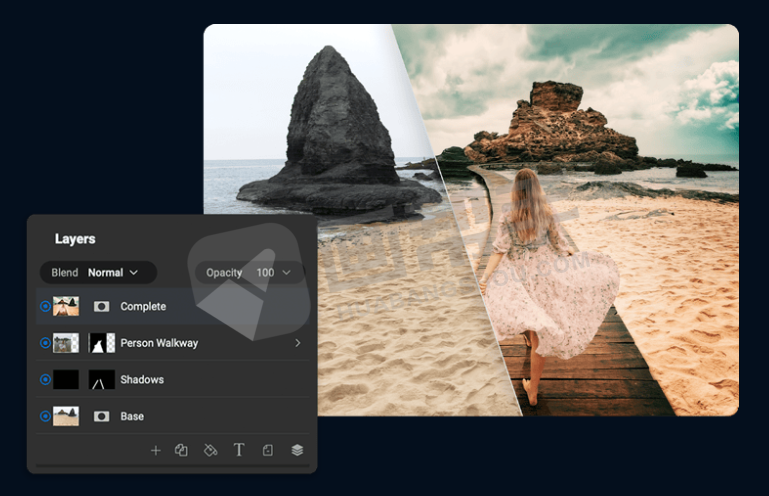The width and height of the screenshot is (769, 496).
Task: Click the paint bucket fill layer icon
Action: point(210,450)
